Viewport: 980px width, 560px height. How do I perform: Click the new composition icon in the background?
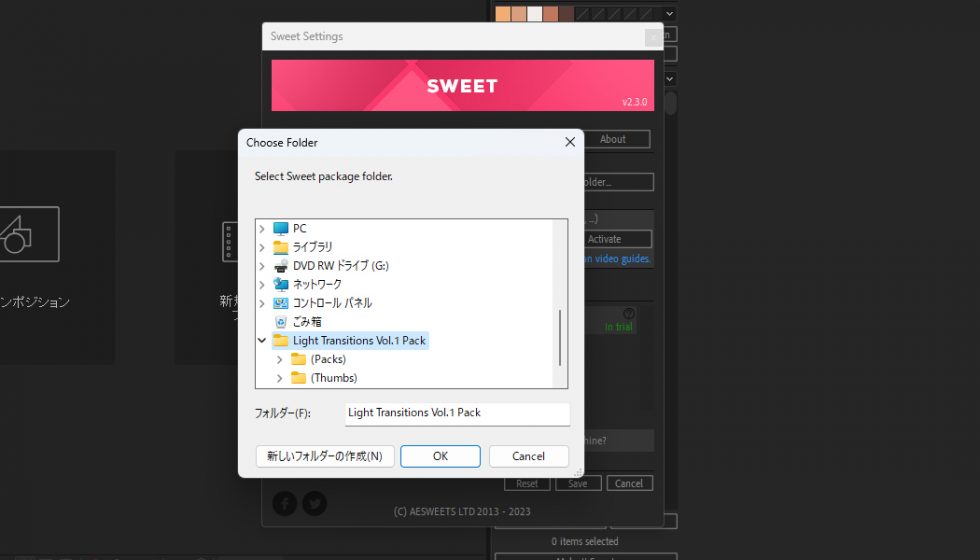pos(29,234)
